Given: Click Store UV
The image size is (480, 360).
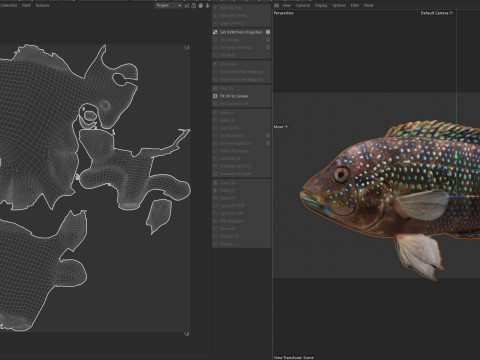Looking at the screenshot, I should pos(242,229).
